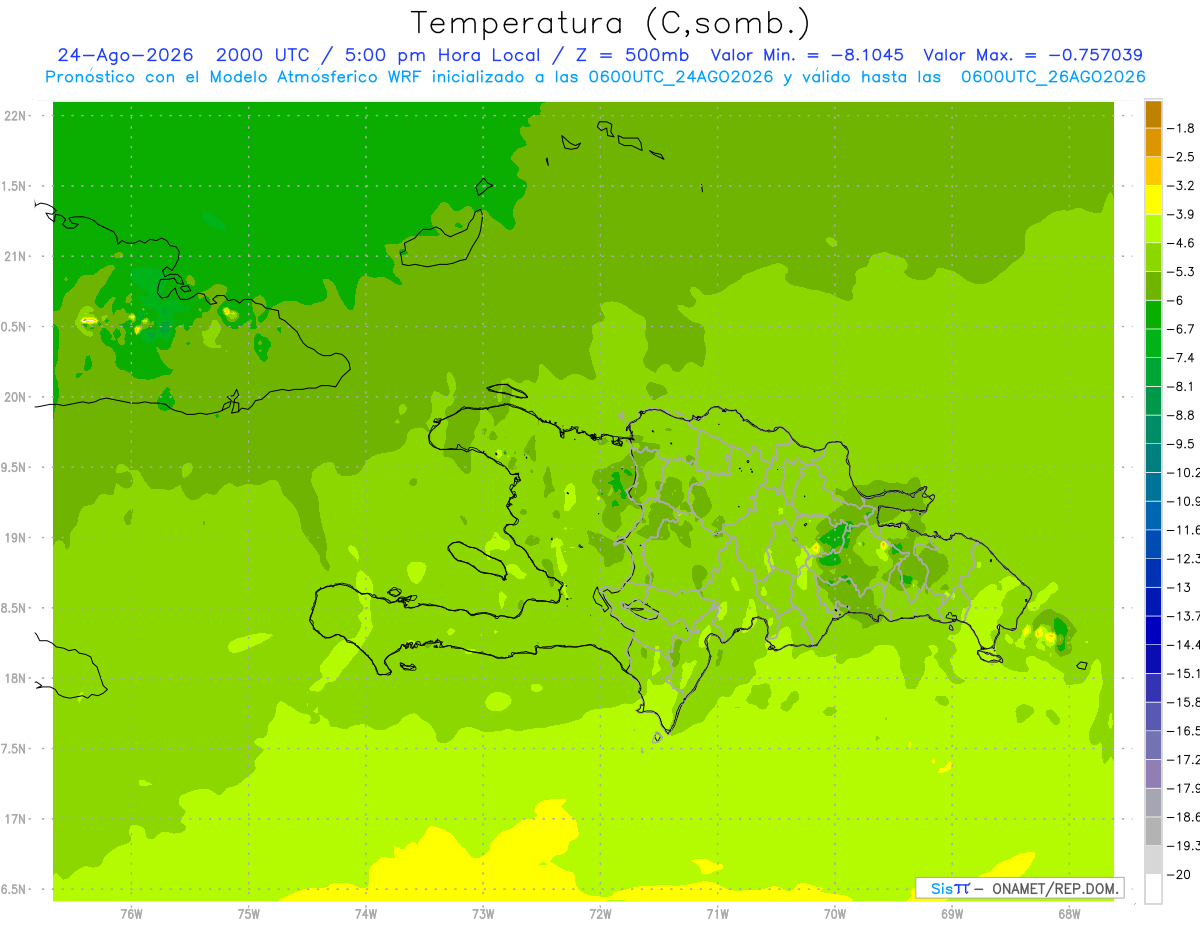Viewport: 1200px width, 927px height.
Task: Click the '17N' latitude label
Action: 17,820
